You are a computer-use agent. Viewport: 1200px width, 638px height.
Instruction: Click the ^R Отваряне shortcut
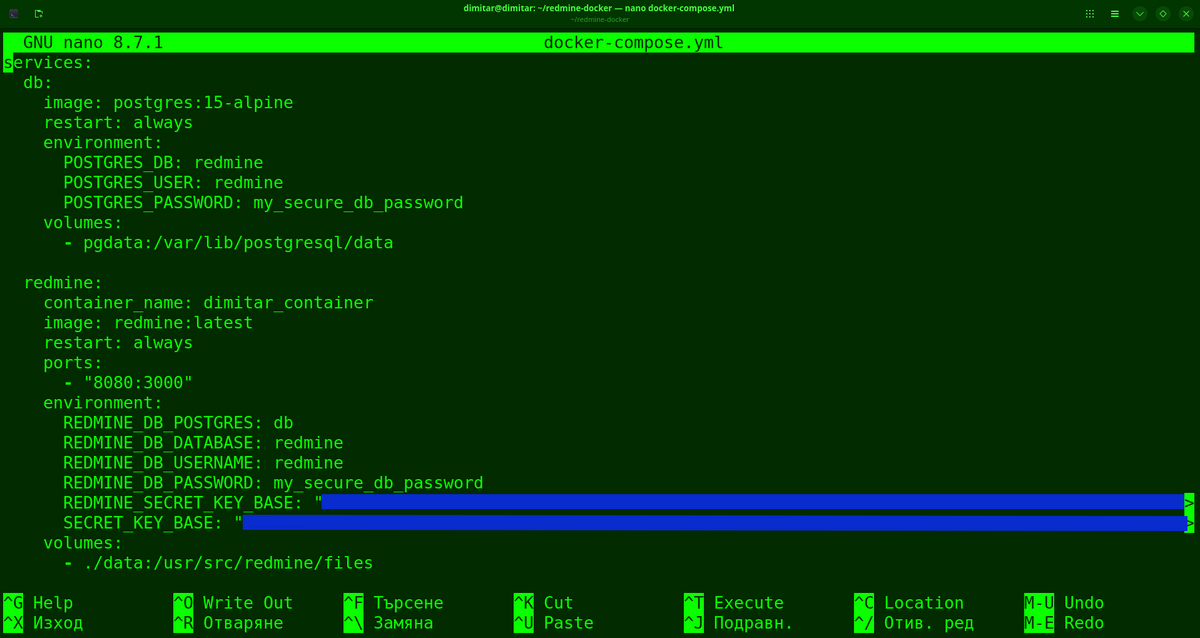[x=229, y=623]
